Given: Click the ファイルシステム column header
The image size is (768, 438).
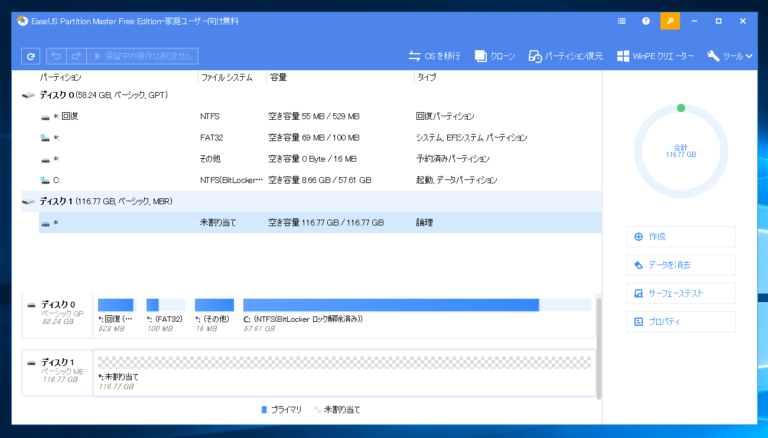Looking at the screenshot, I should [x=227, y=77].
